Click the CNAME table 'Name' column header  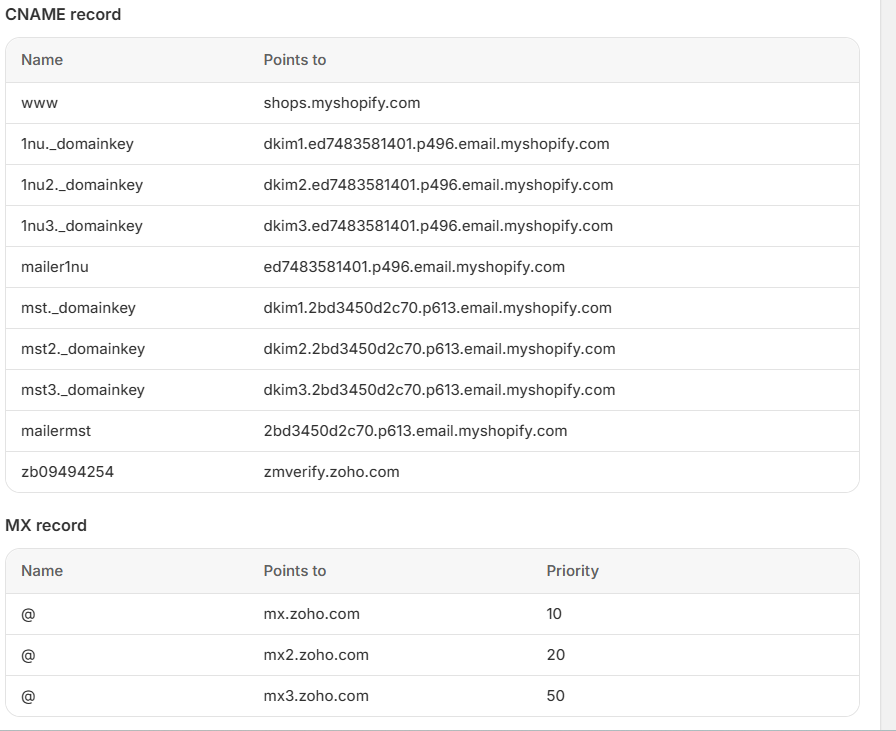pyautogui.click(x=42, y=60)
